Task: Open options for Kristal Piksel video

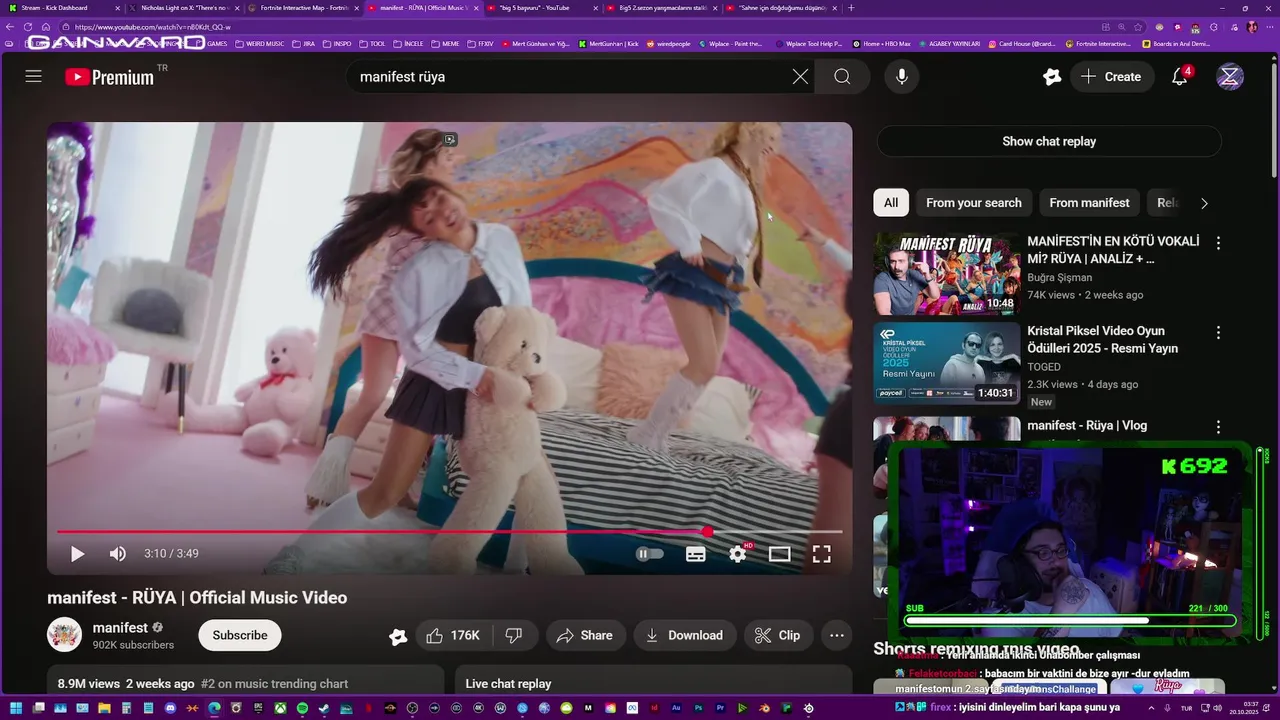Action: [x=1218, y=332]
